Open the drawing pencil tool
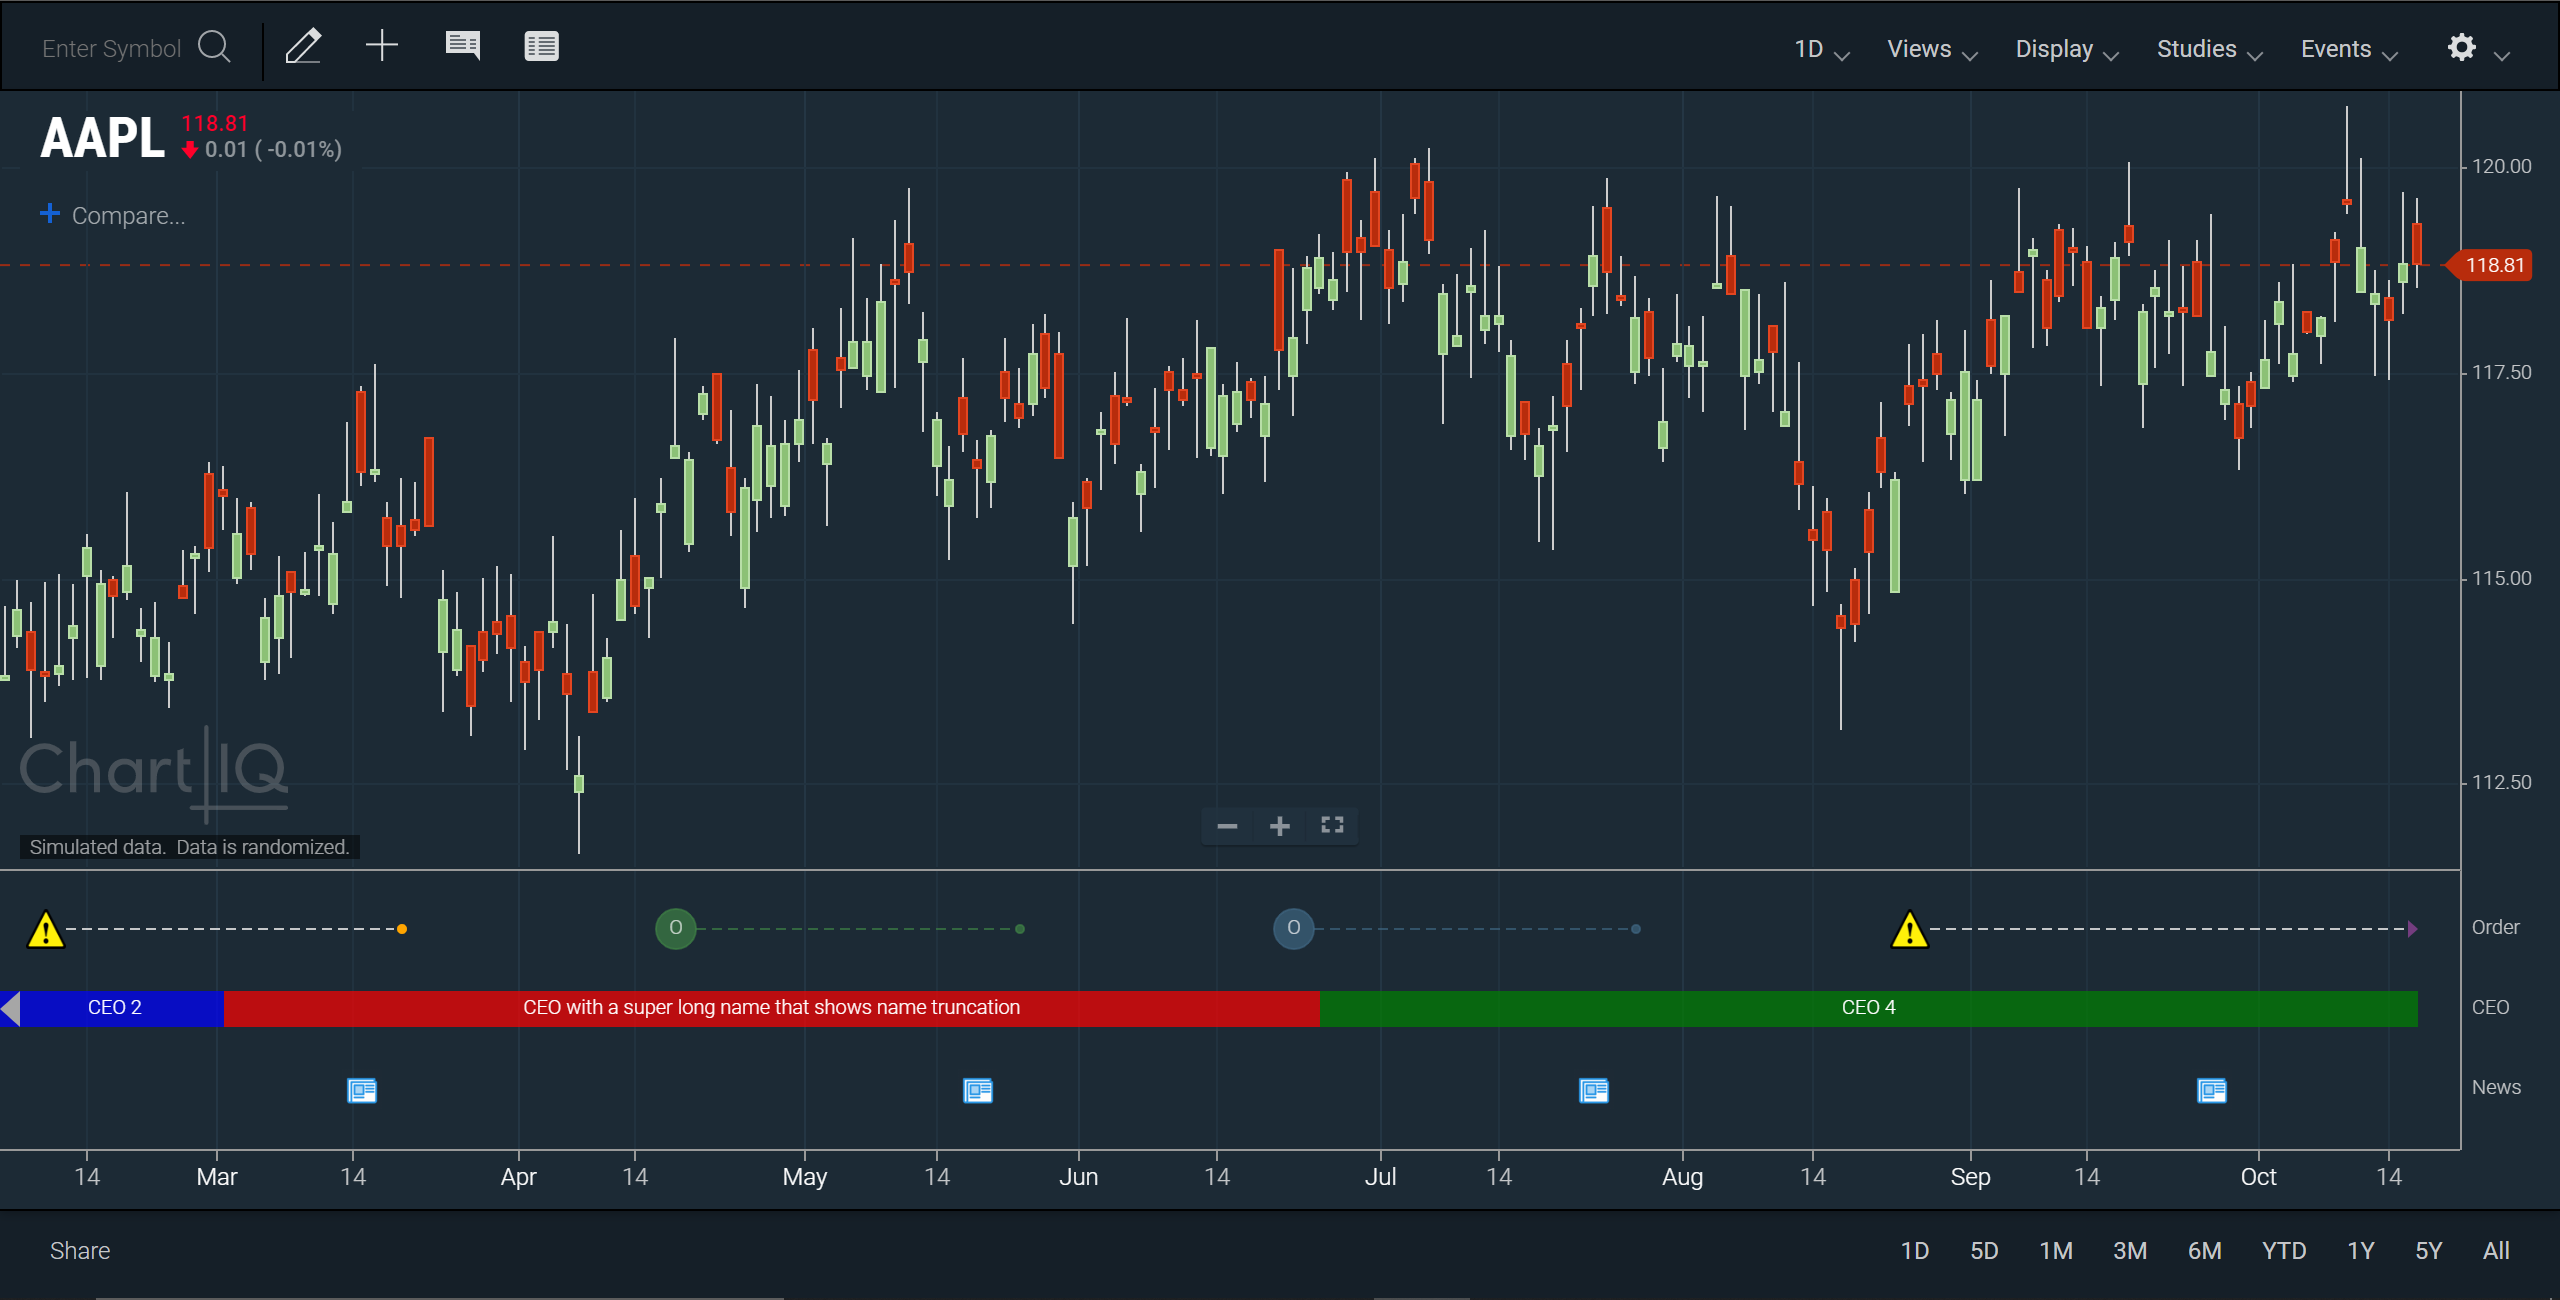This screenshot has height=1300, width=2560. pos(303,47)
